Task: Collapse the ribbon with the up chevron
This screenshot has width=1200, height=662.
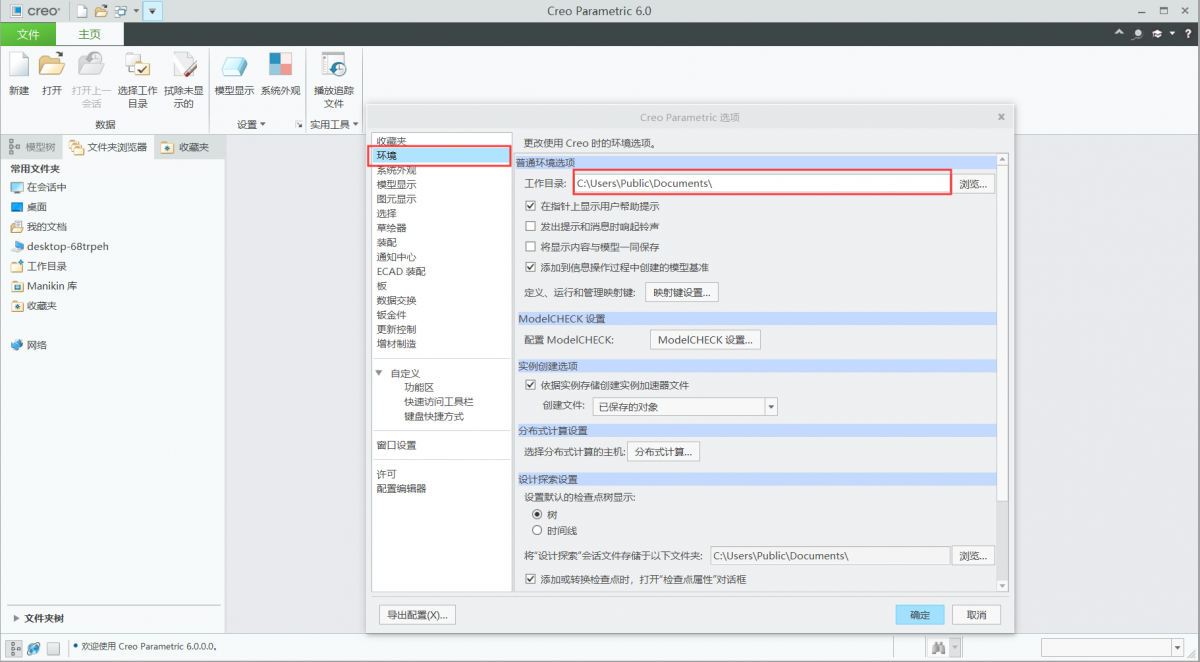Action: coord(1120,33)
